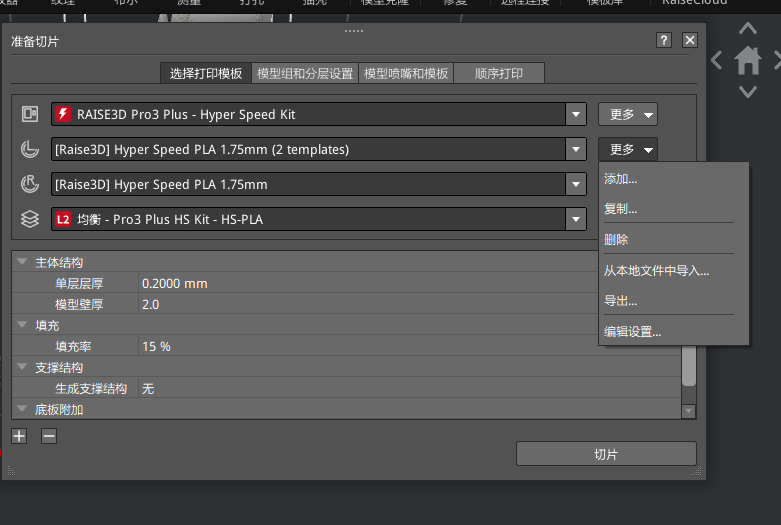Click the 填充率 value 15 %

point(156,347)
